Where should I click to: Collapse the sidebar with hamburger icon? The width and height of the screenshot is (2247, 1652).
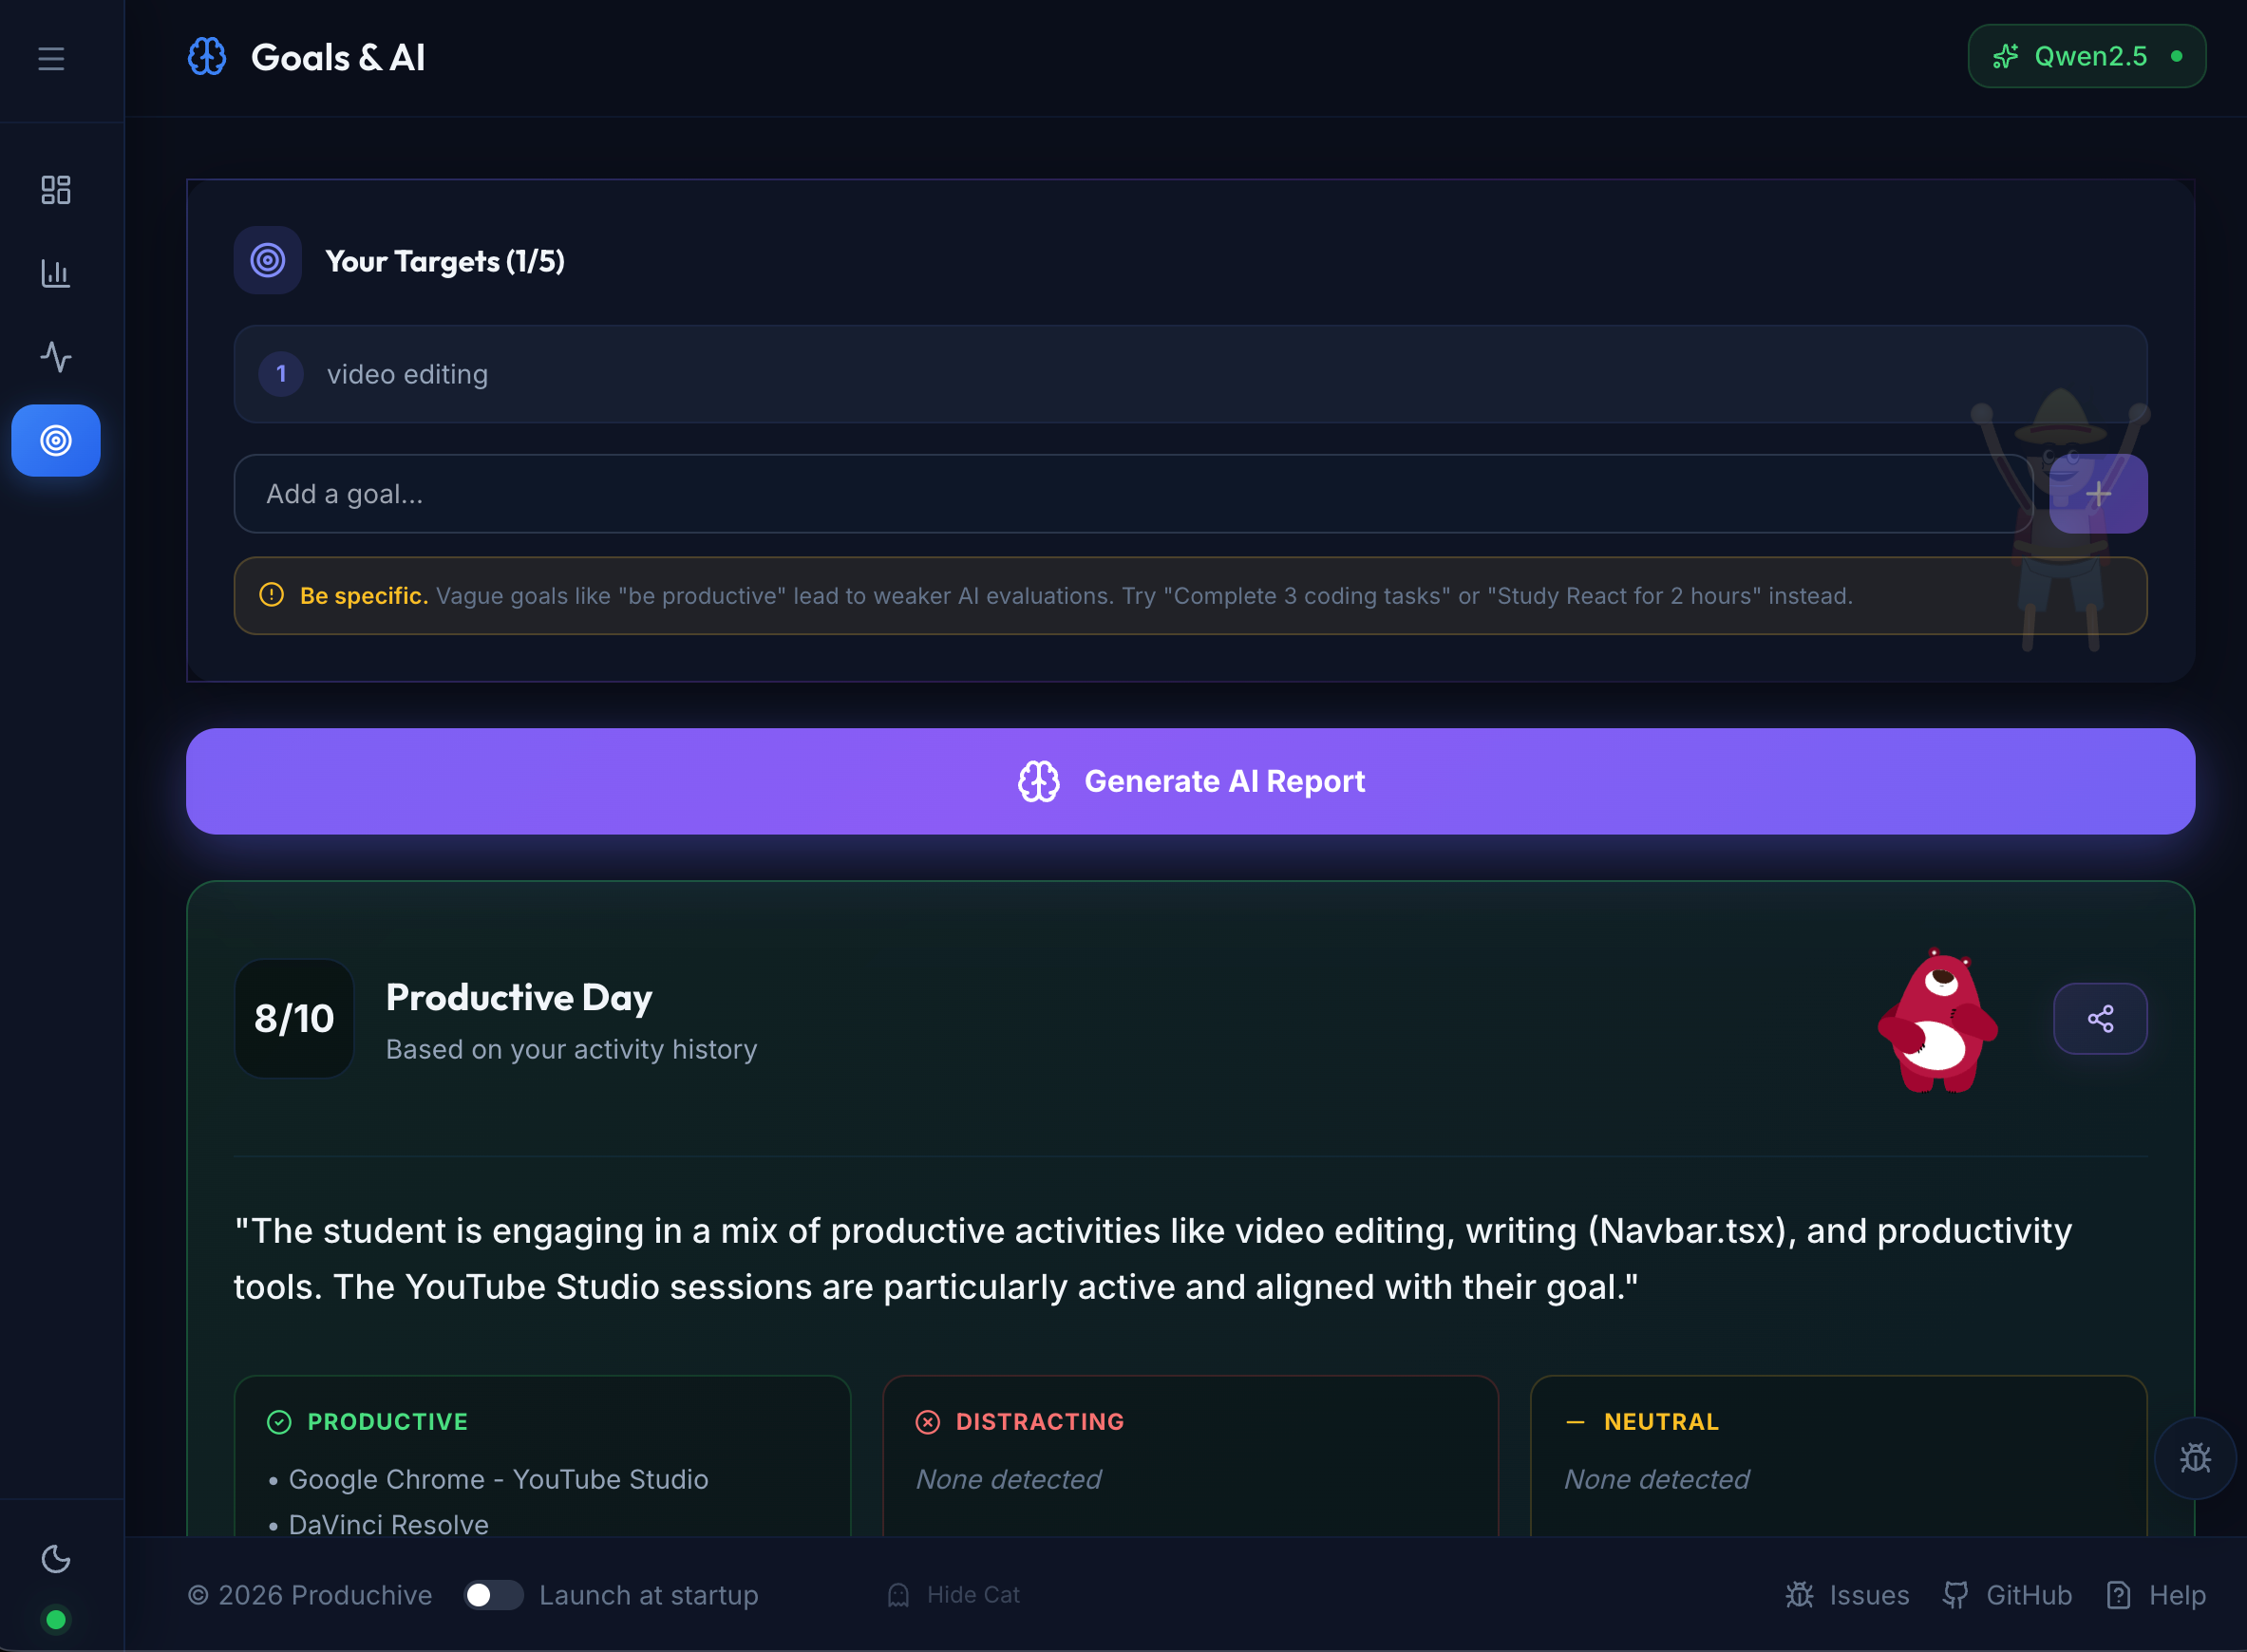tap(51, 58)
